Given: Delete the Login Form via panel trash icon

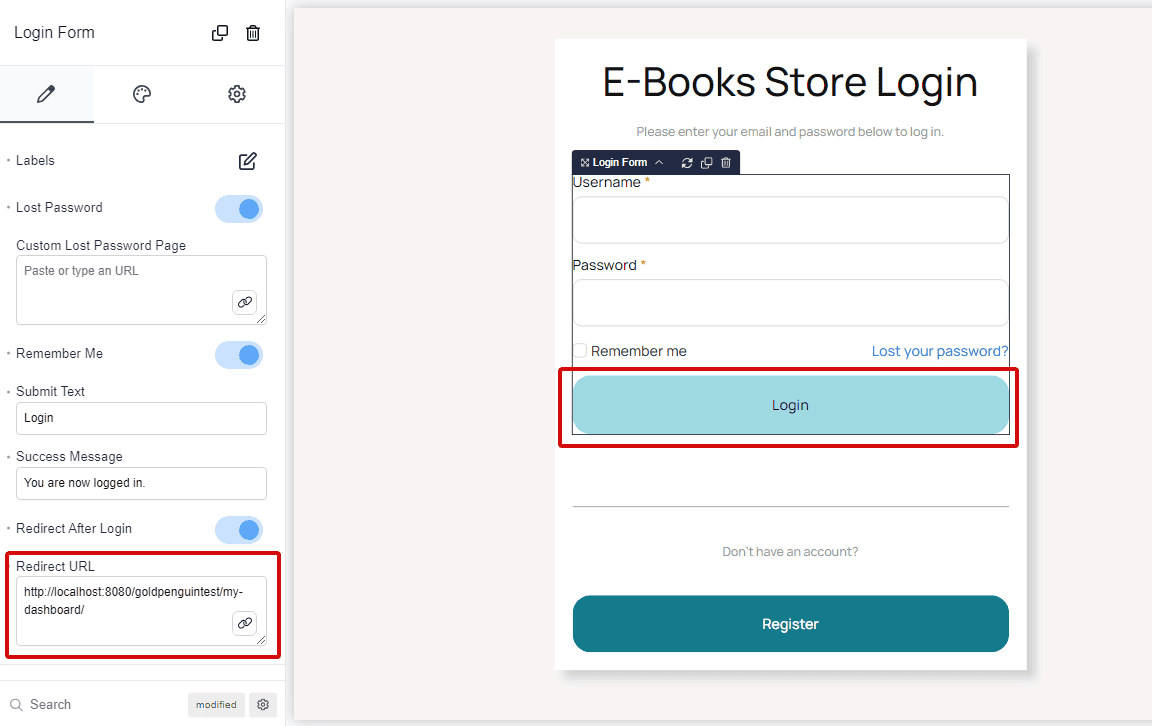Looking at the screenshot, I should [x=253, y=33].
